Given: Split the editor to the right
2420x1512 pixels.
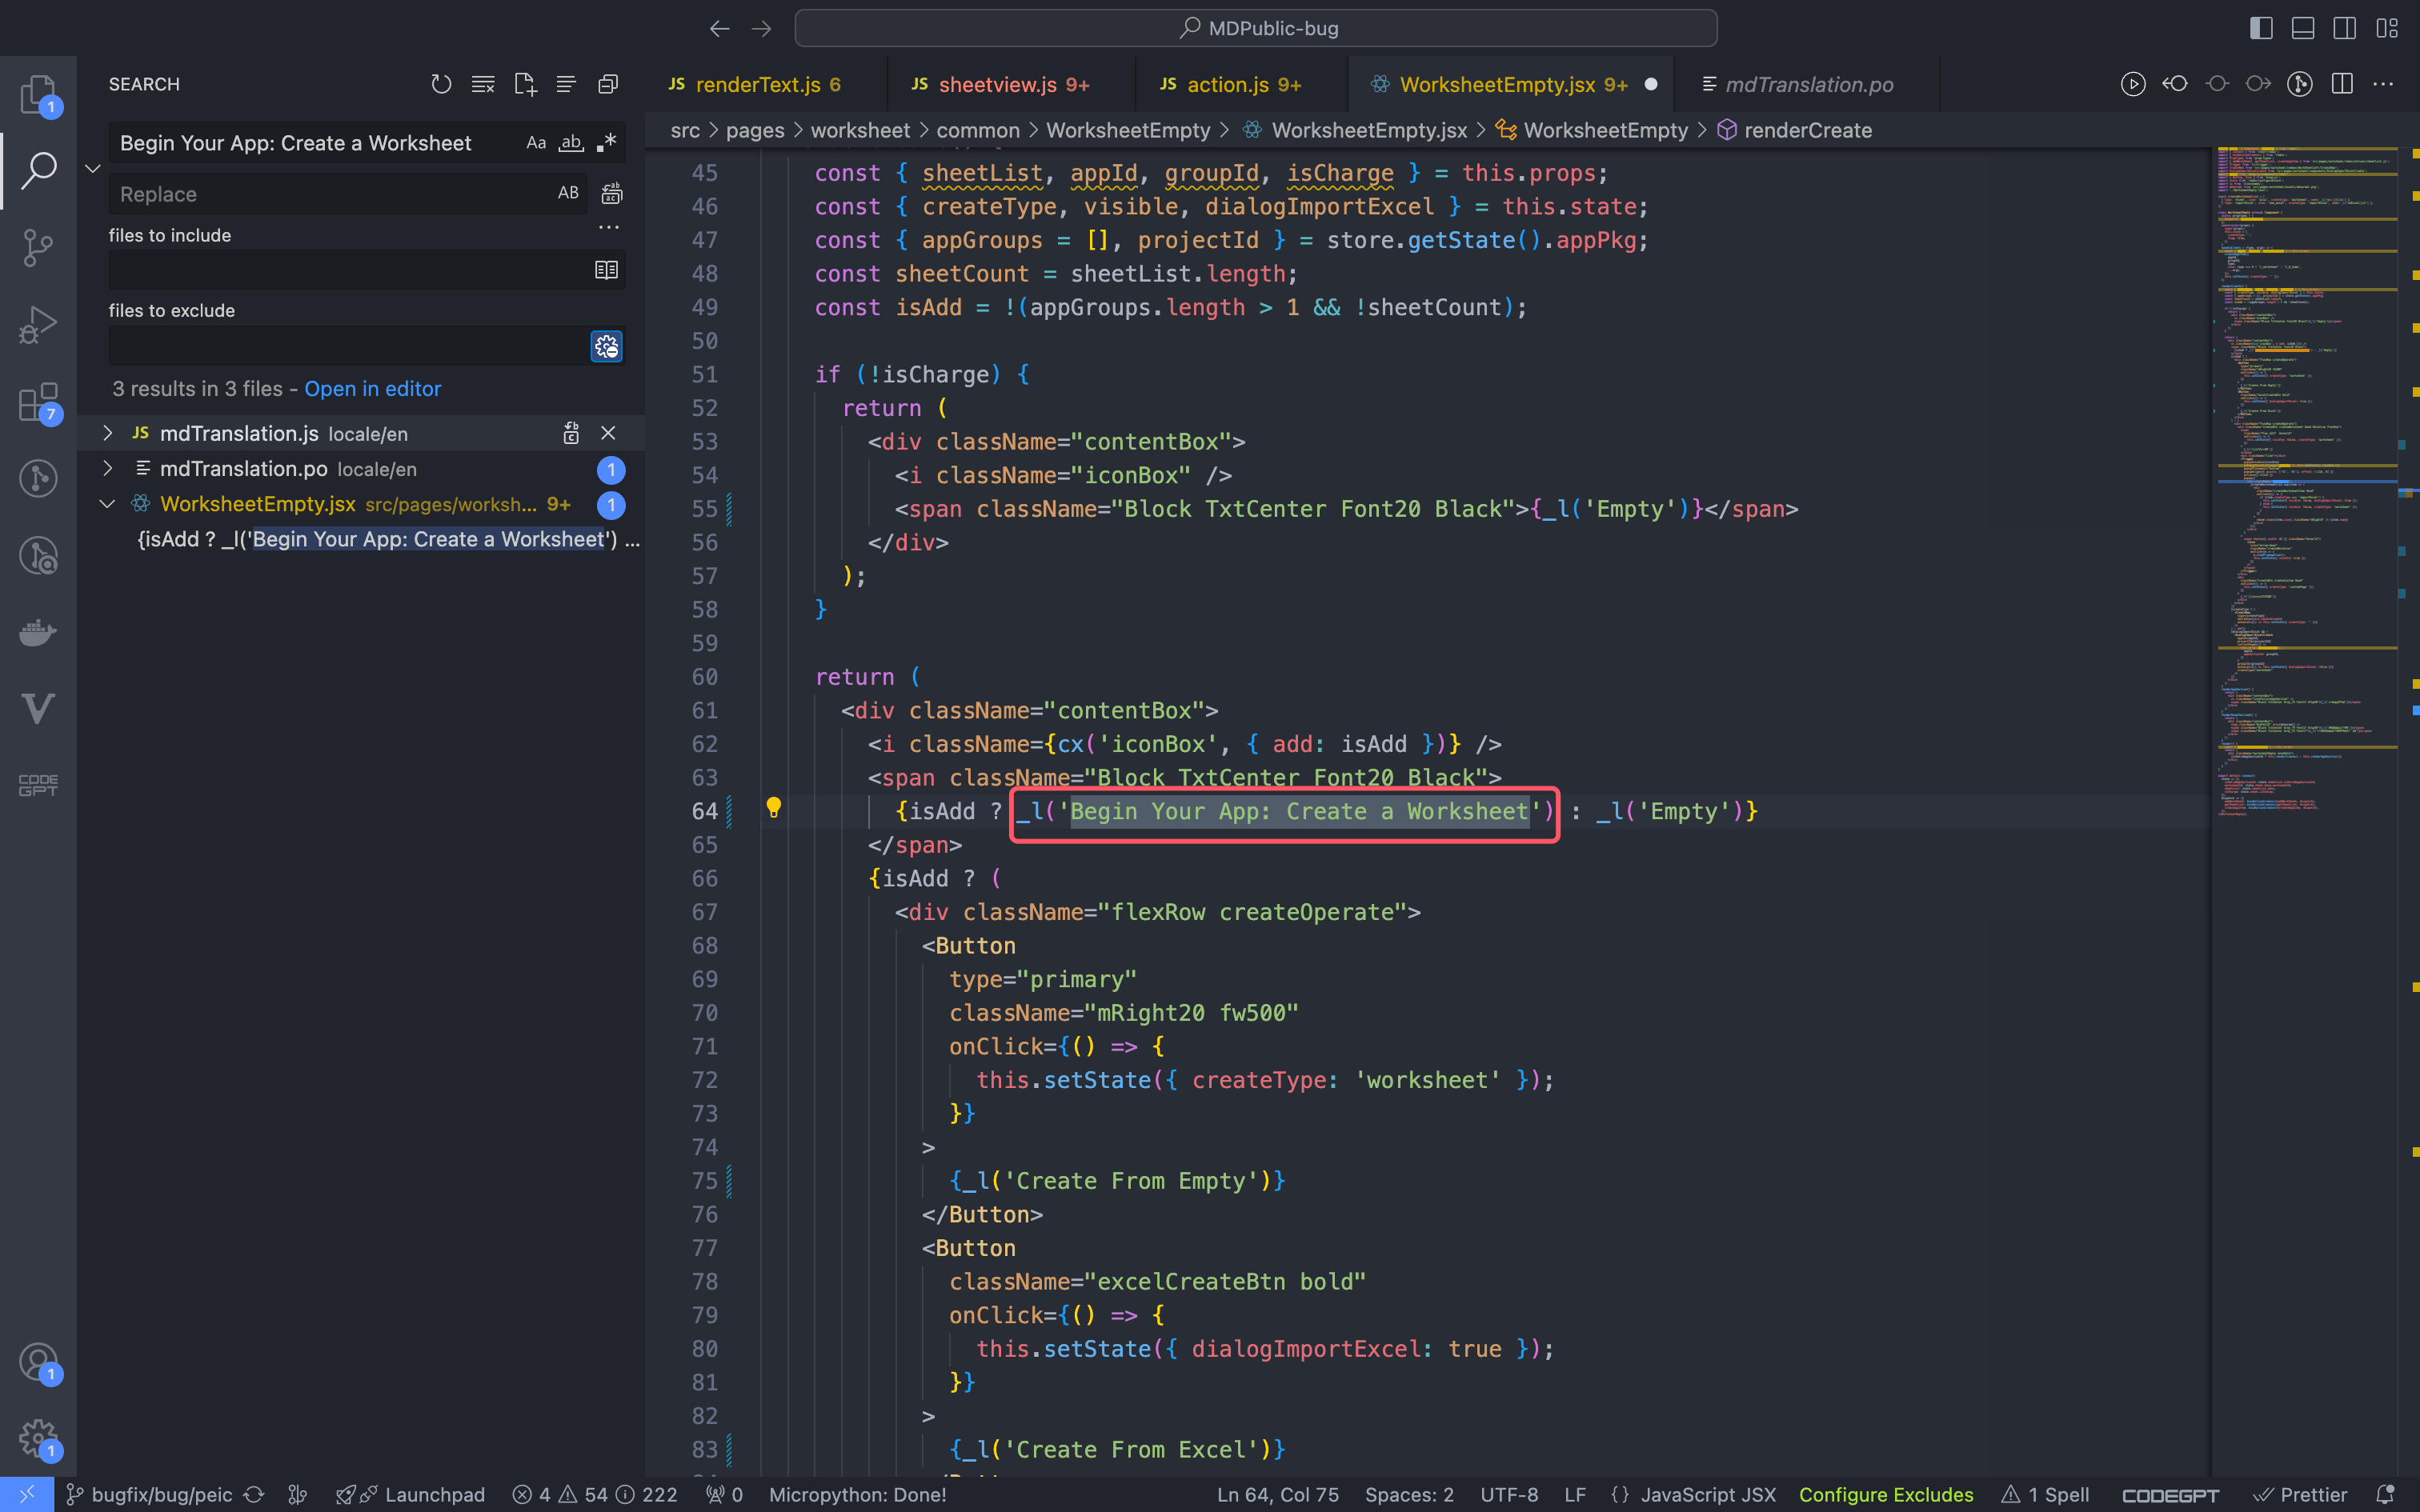Looking at the screenshot, I should [x=2342, y=84].
